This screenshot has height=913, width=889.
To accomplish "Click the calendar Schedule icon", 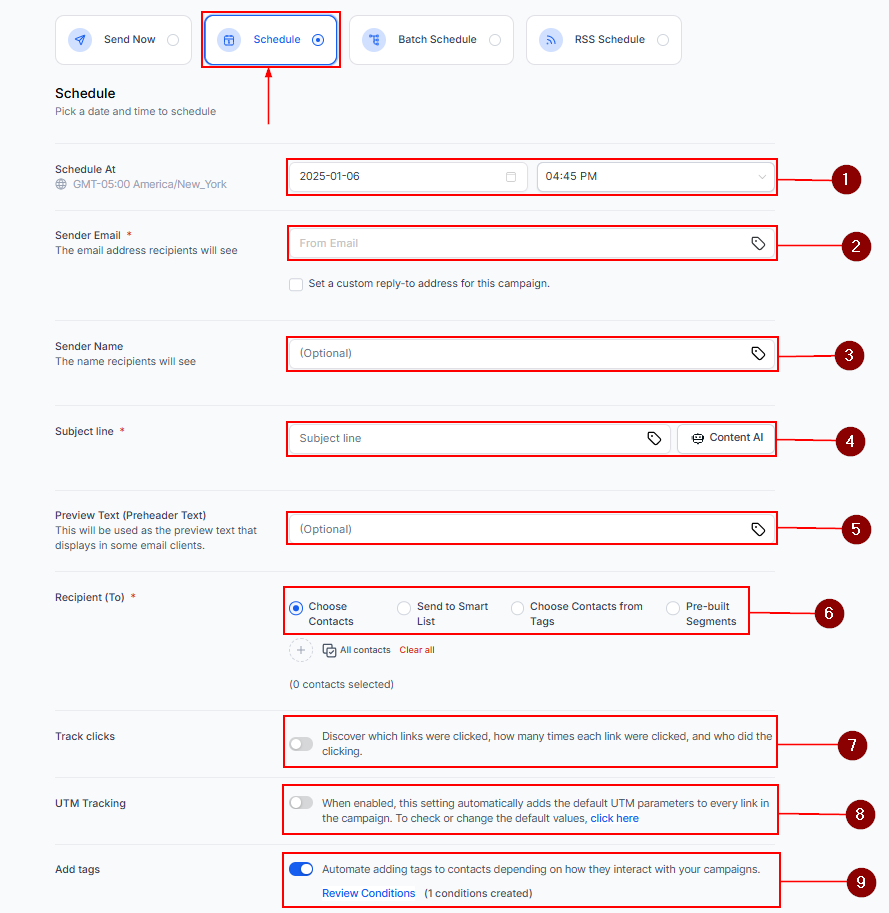I will click(x=229, y=40).
